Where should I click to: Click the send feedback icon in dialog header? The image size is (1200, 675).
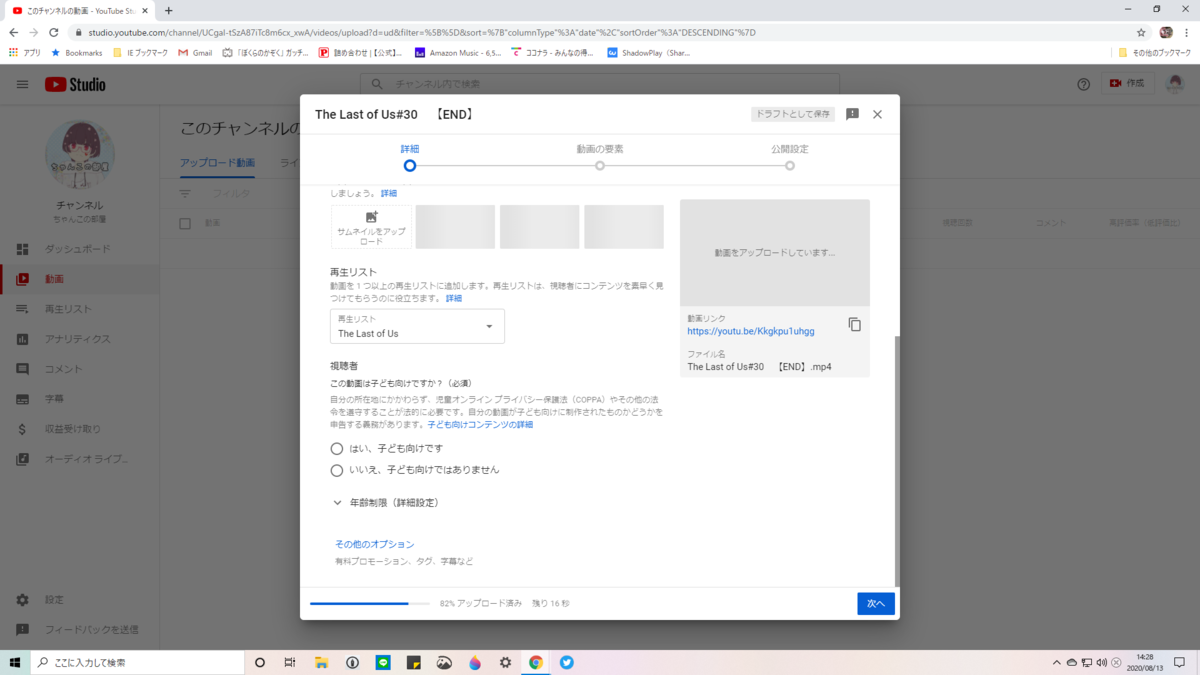[x=852, y=114]
